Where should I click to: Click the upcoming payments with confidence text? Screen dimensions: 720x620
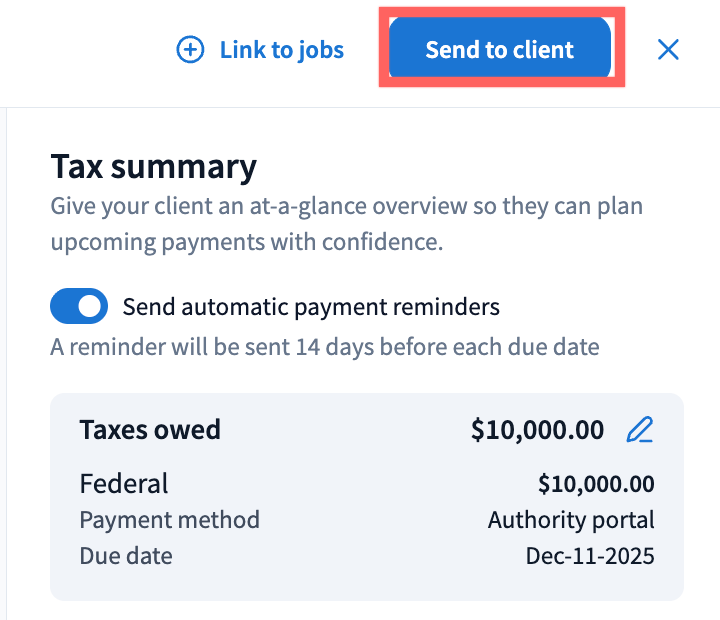(x=246, y=242)
